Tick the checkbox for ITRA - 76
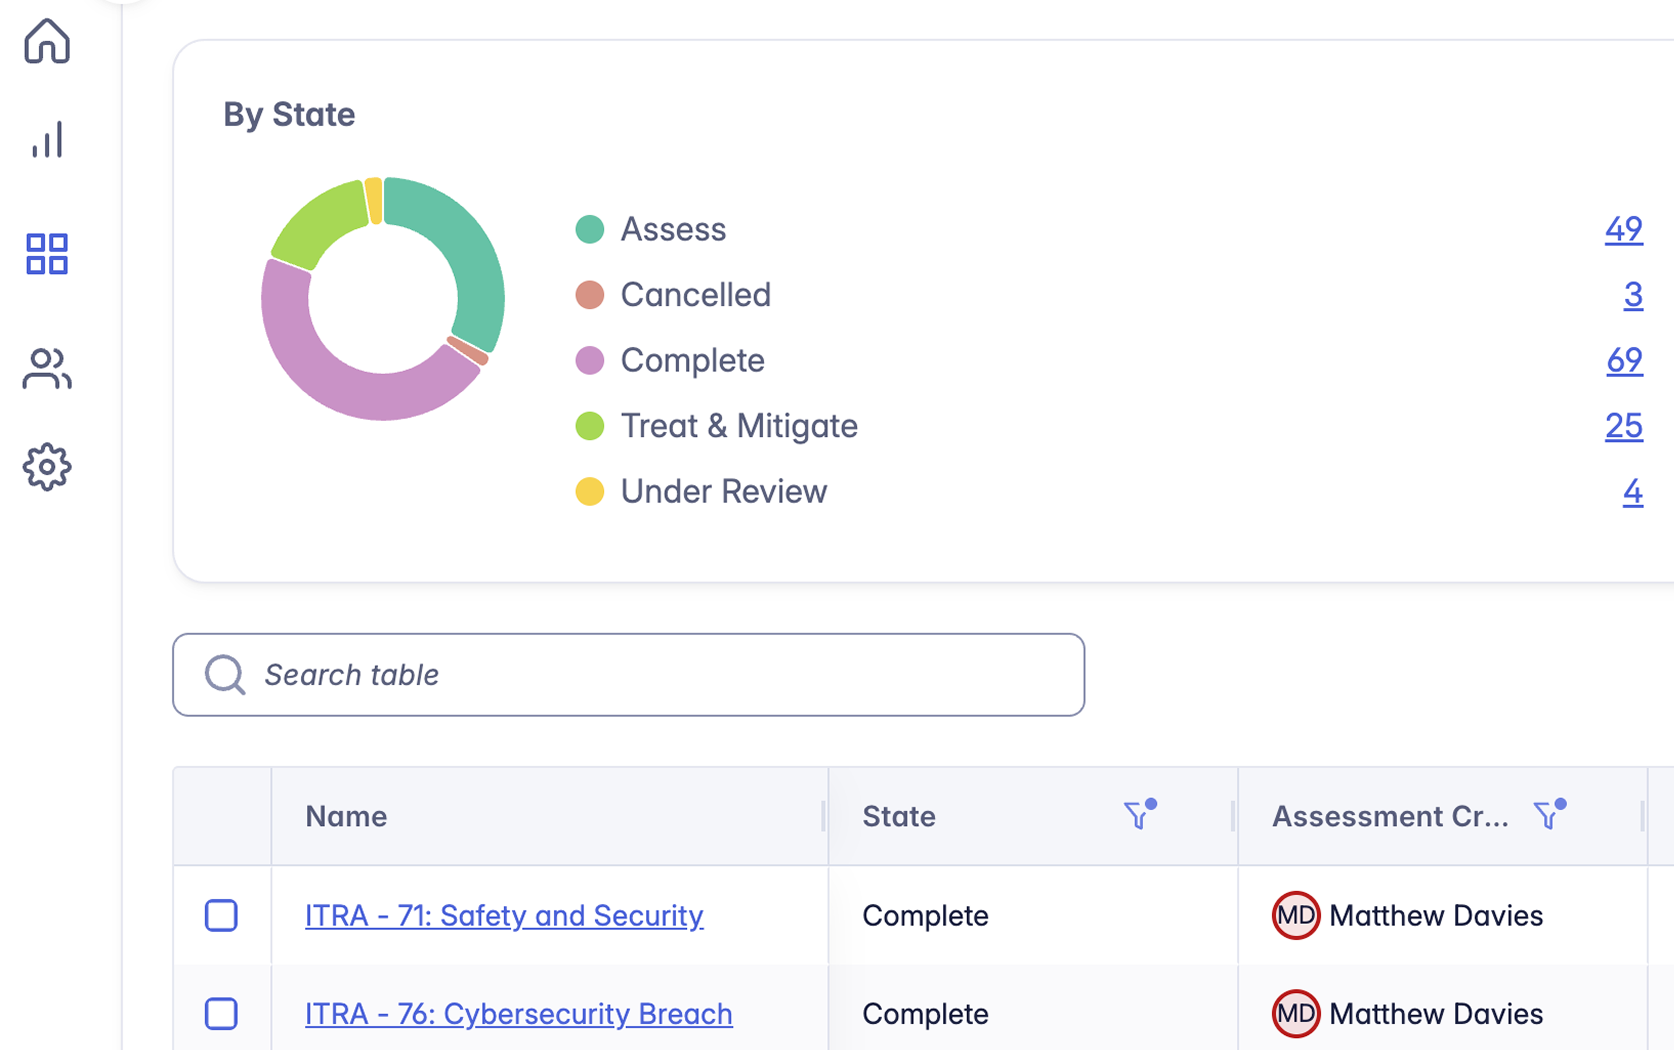The height and width of the screenshot is (1050, 1674). tap(221, 1013)
